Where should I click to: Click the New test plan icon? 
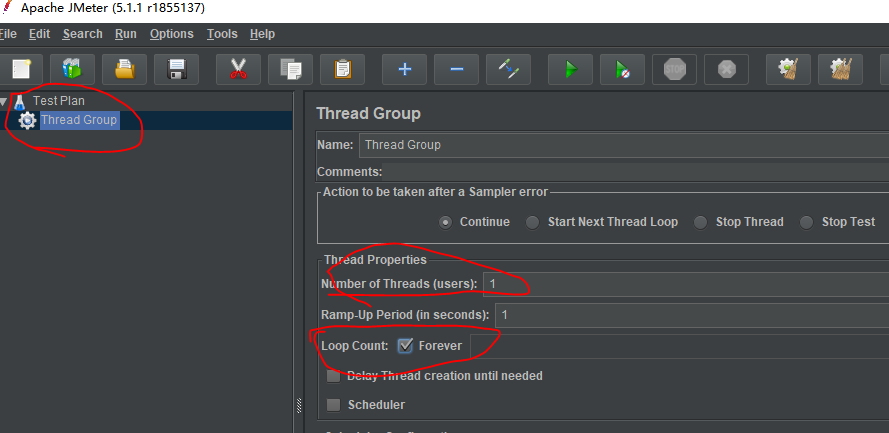[x=20, y=70]
